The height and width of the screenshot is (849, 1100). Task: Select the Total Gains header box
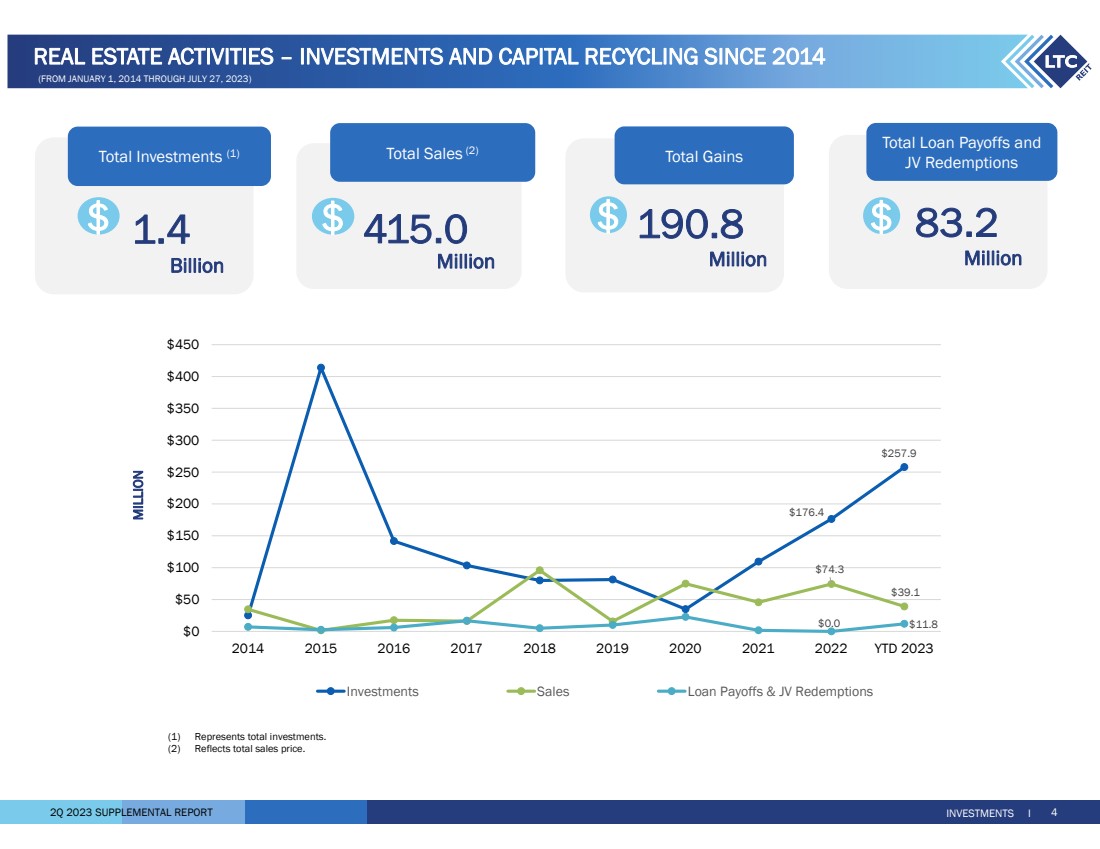(703, 156)
